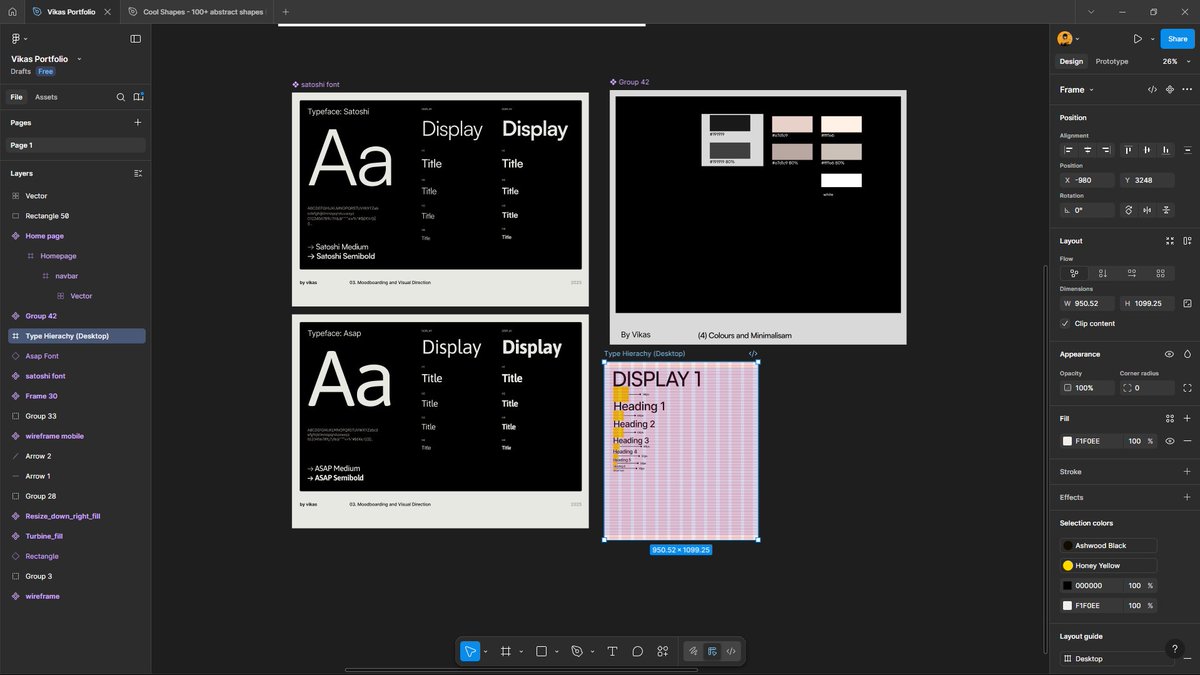The height and width of the screenshot is (675, 1200).
Task: Click the X position input field
Action: tap(1086, 179)
